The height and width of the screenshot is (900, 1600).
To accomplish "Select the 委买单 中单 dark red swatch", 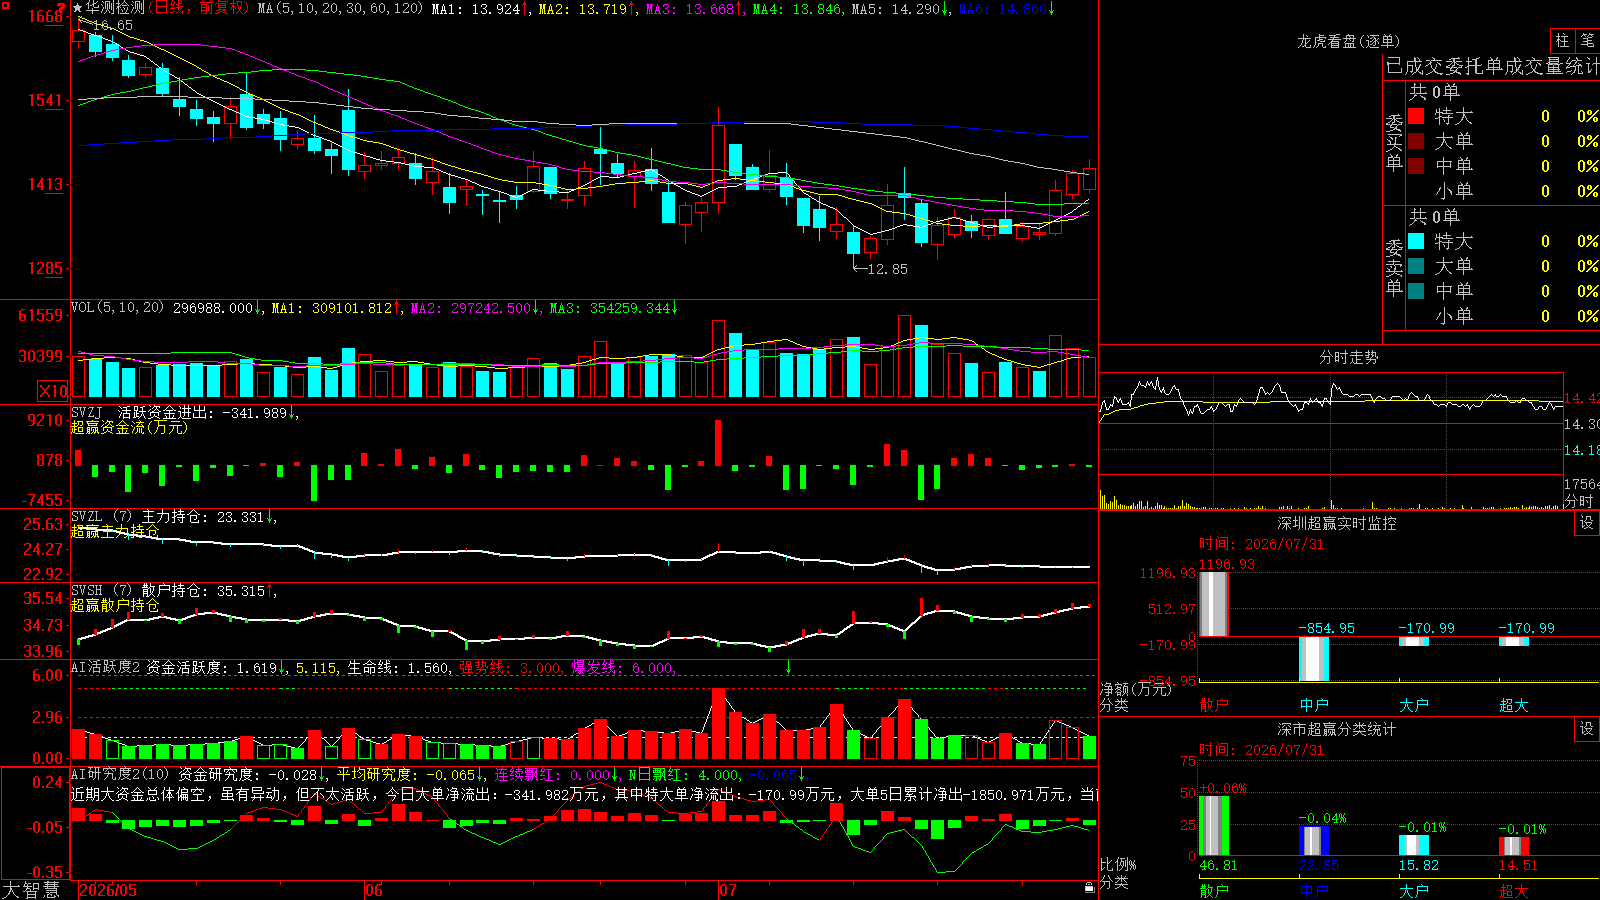I will click(1416, 165).
